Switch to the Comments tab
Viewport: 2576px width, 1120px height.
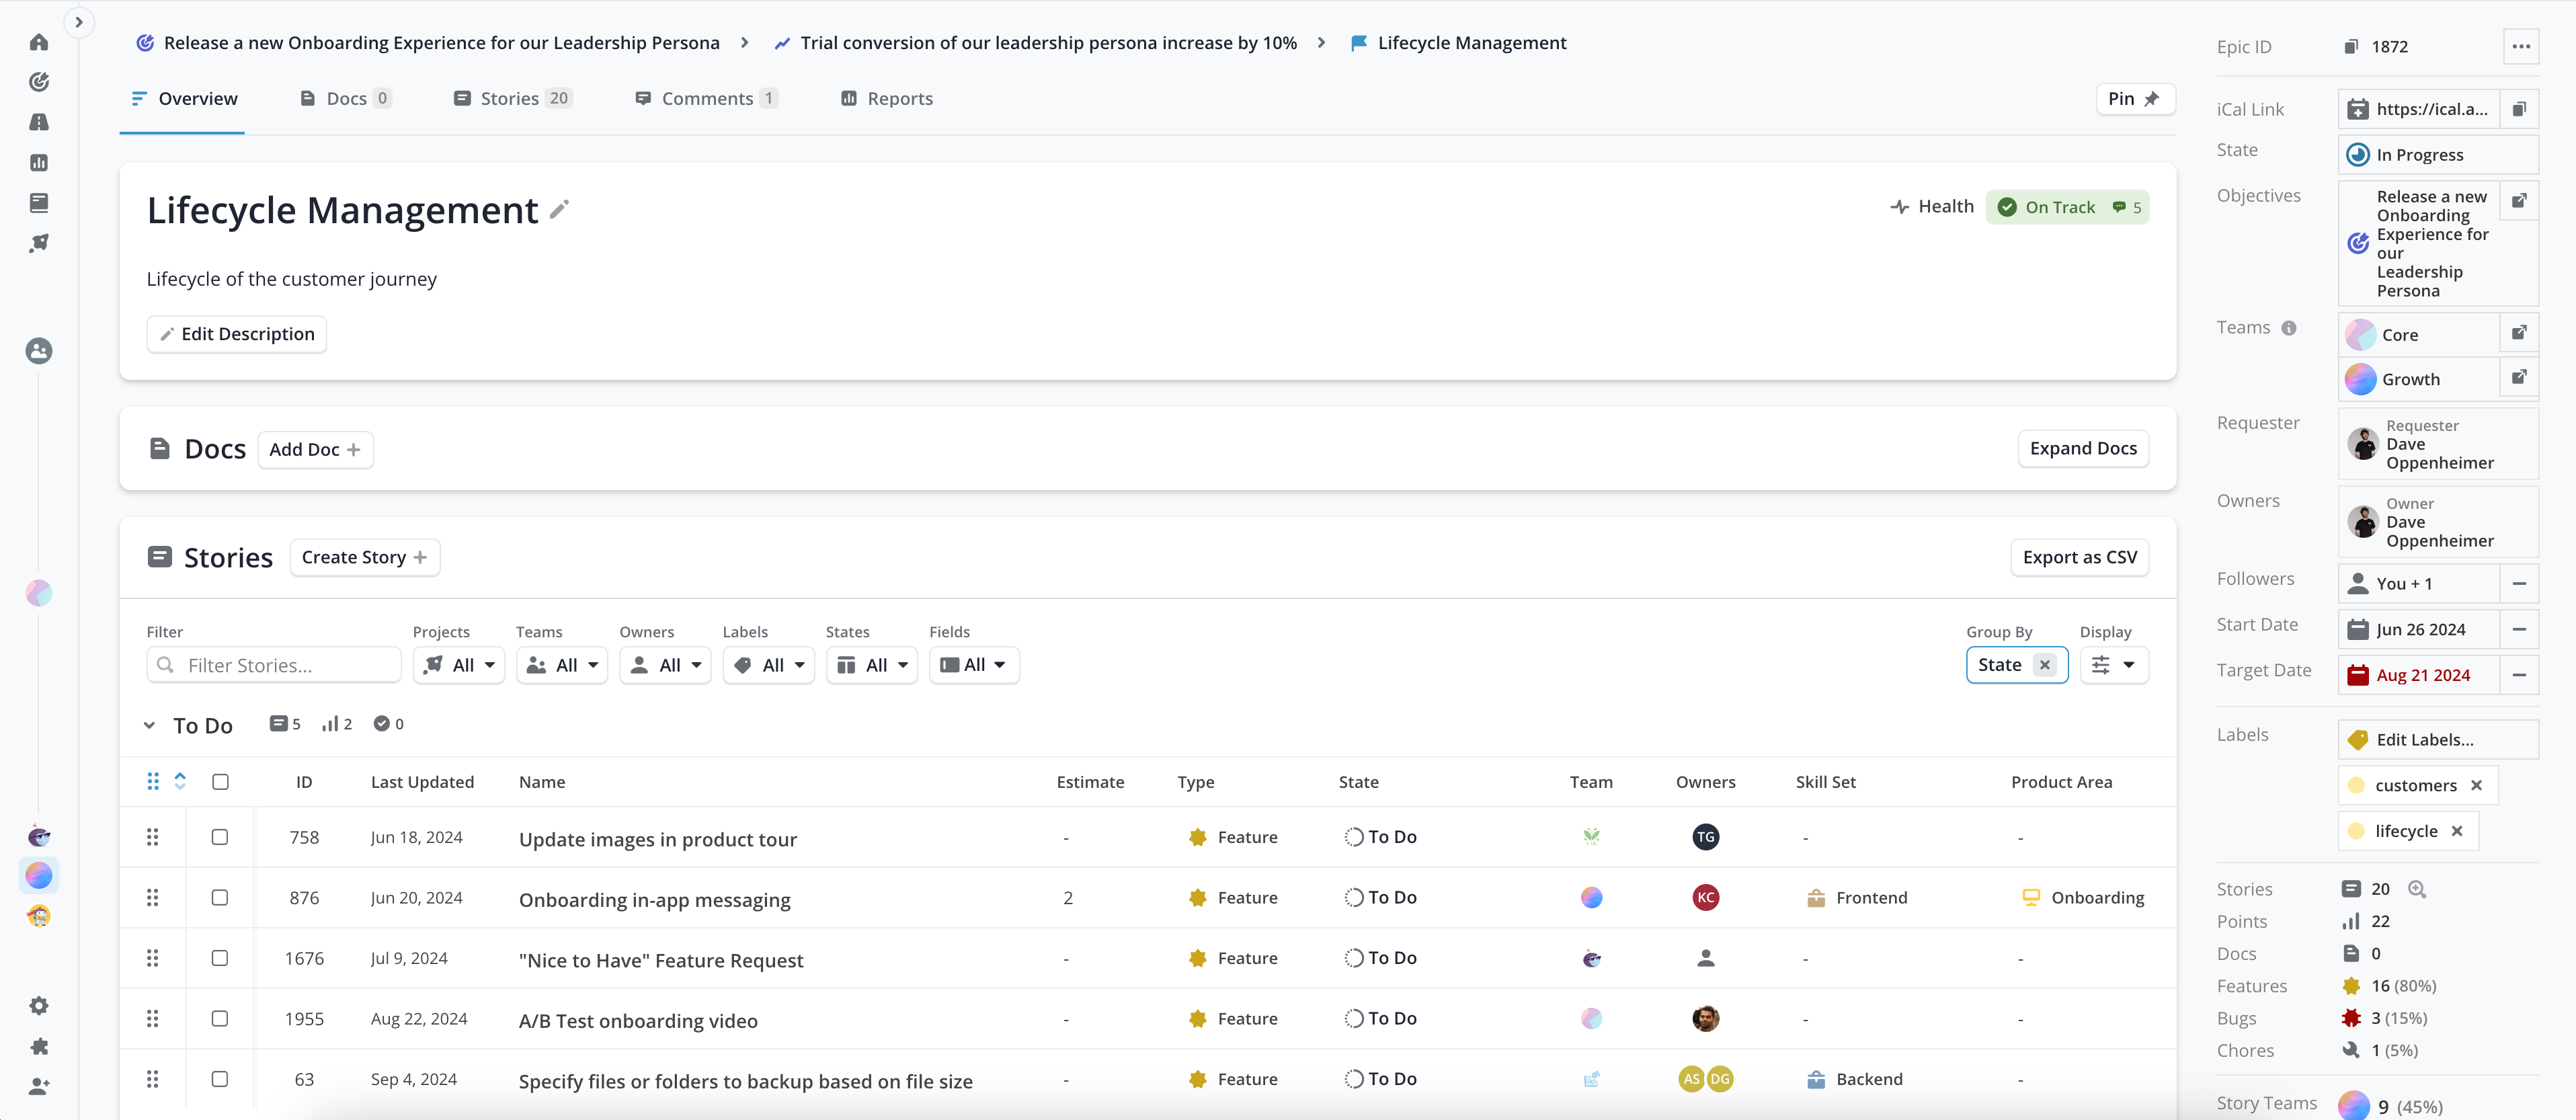(x=706, y=98)
